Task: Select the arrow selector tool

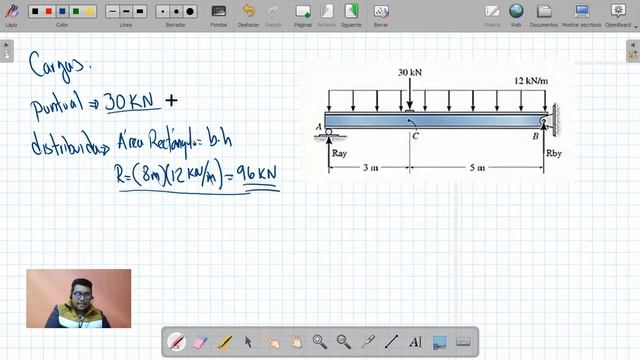Action: coord(248,342)
